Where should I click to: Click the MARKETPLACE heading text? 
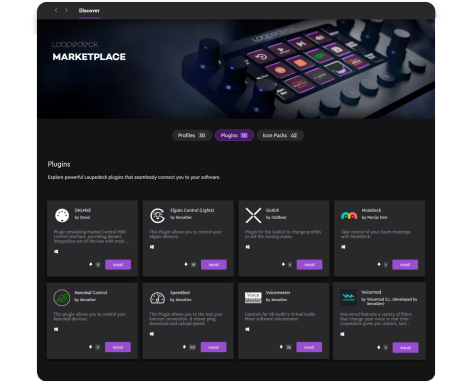pos(89,57)
